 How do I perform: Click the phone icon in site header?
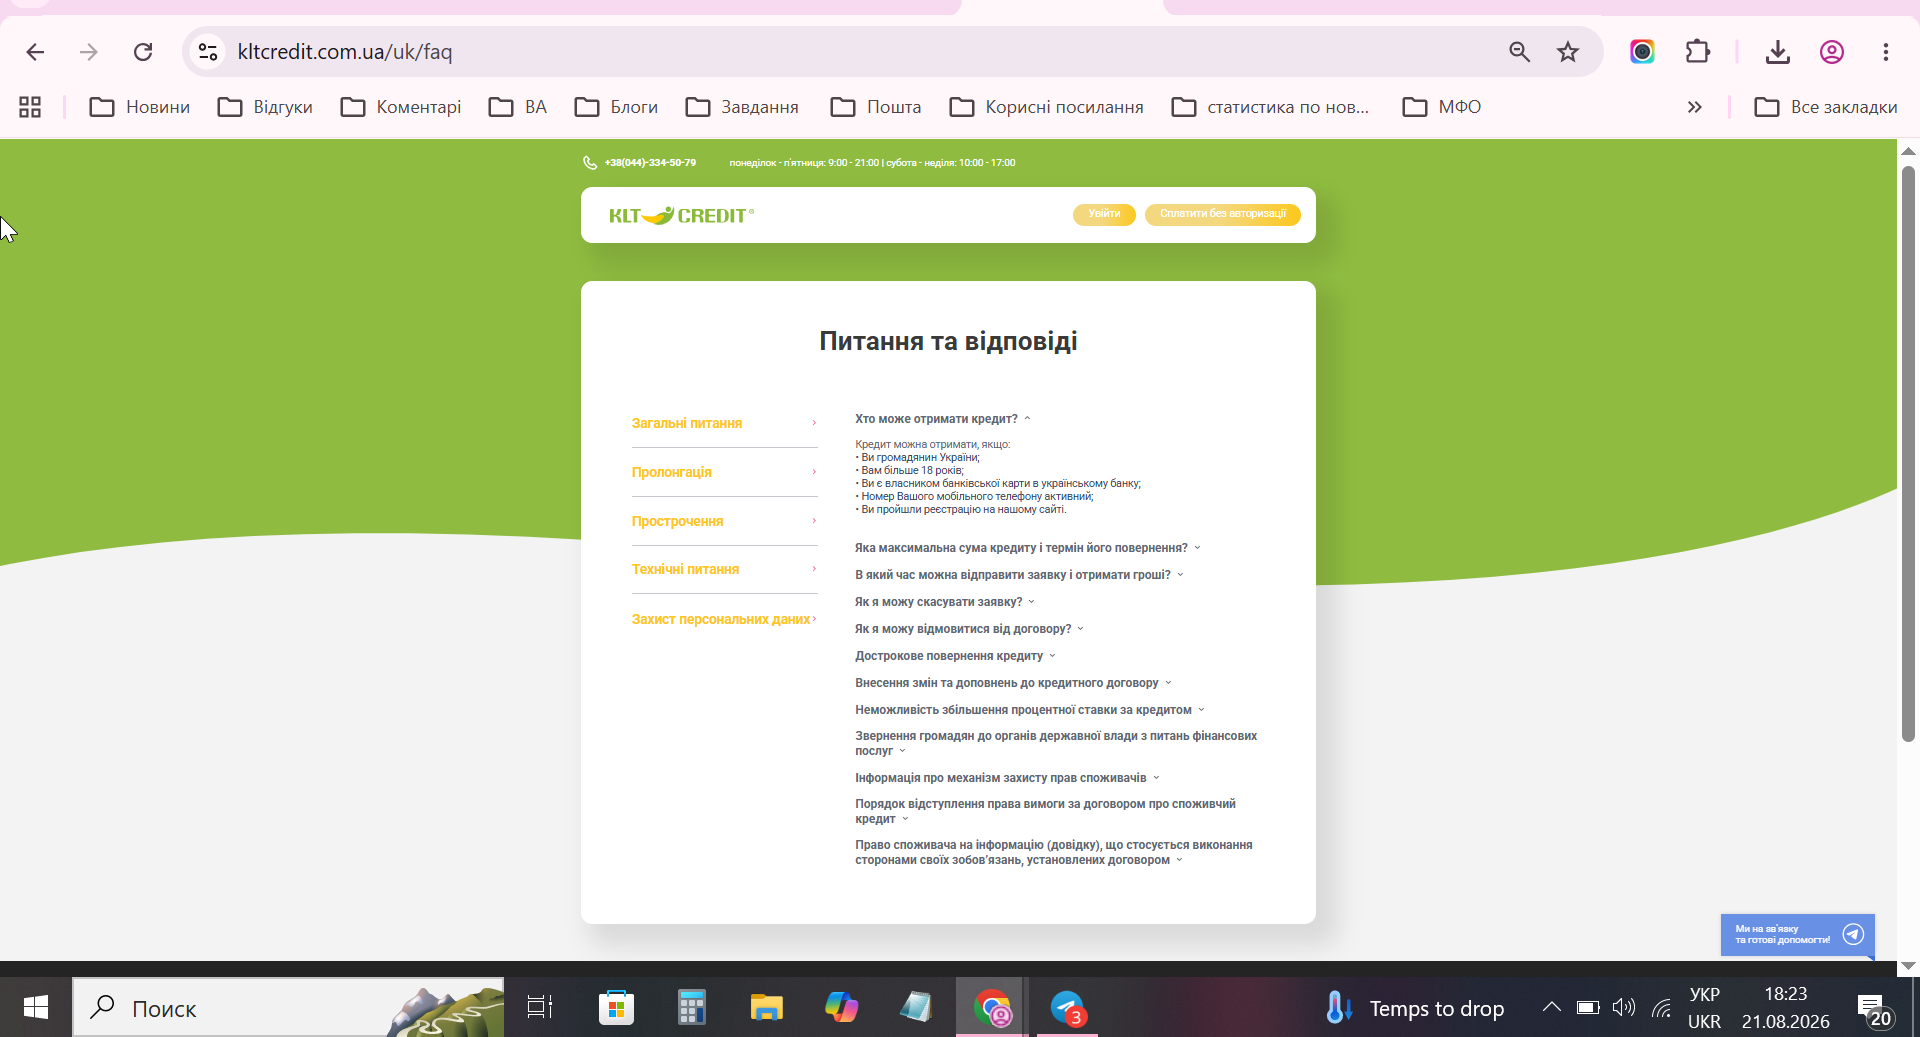pyautogui.click(x=590, y=163)
